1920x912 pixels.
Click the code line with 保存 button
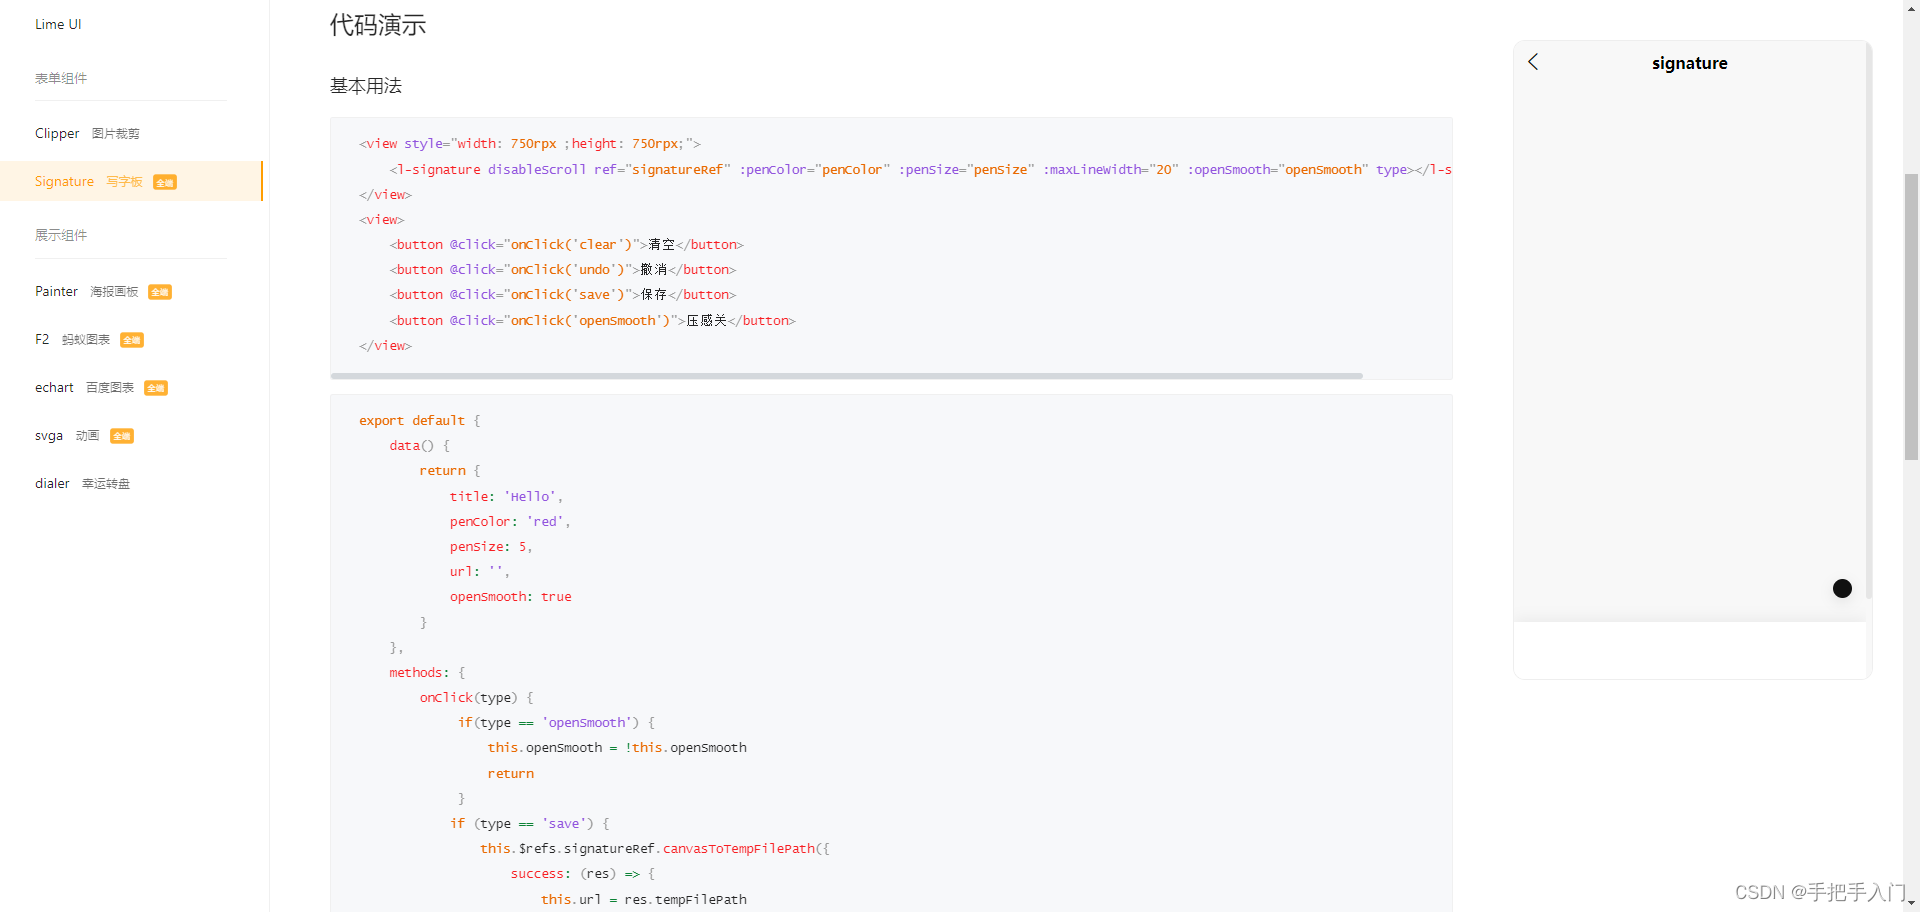pyautogui.click(x=562, y=294)
